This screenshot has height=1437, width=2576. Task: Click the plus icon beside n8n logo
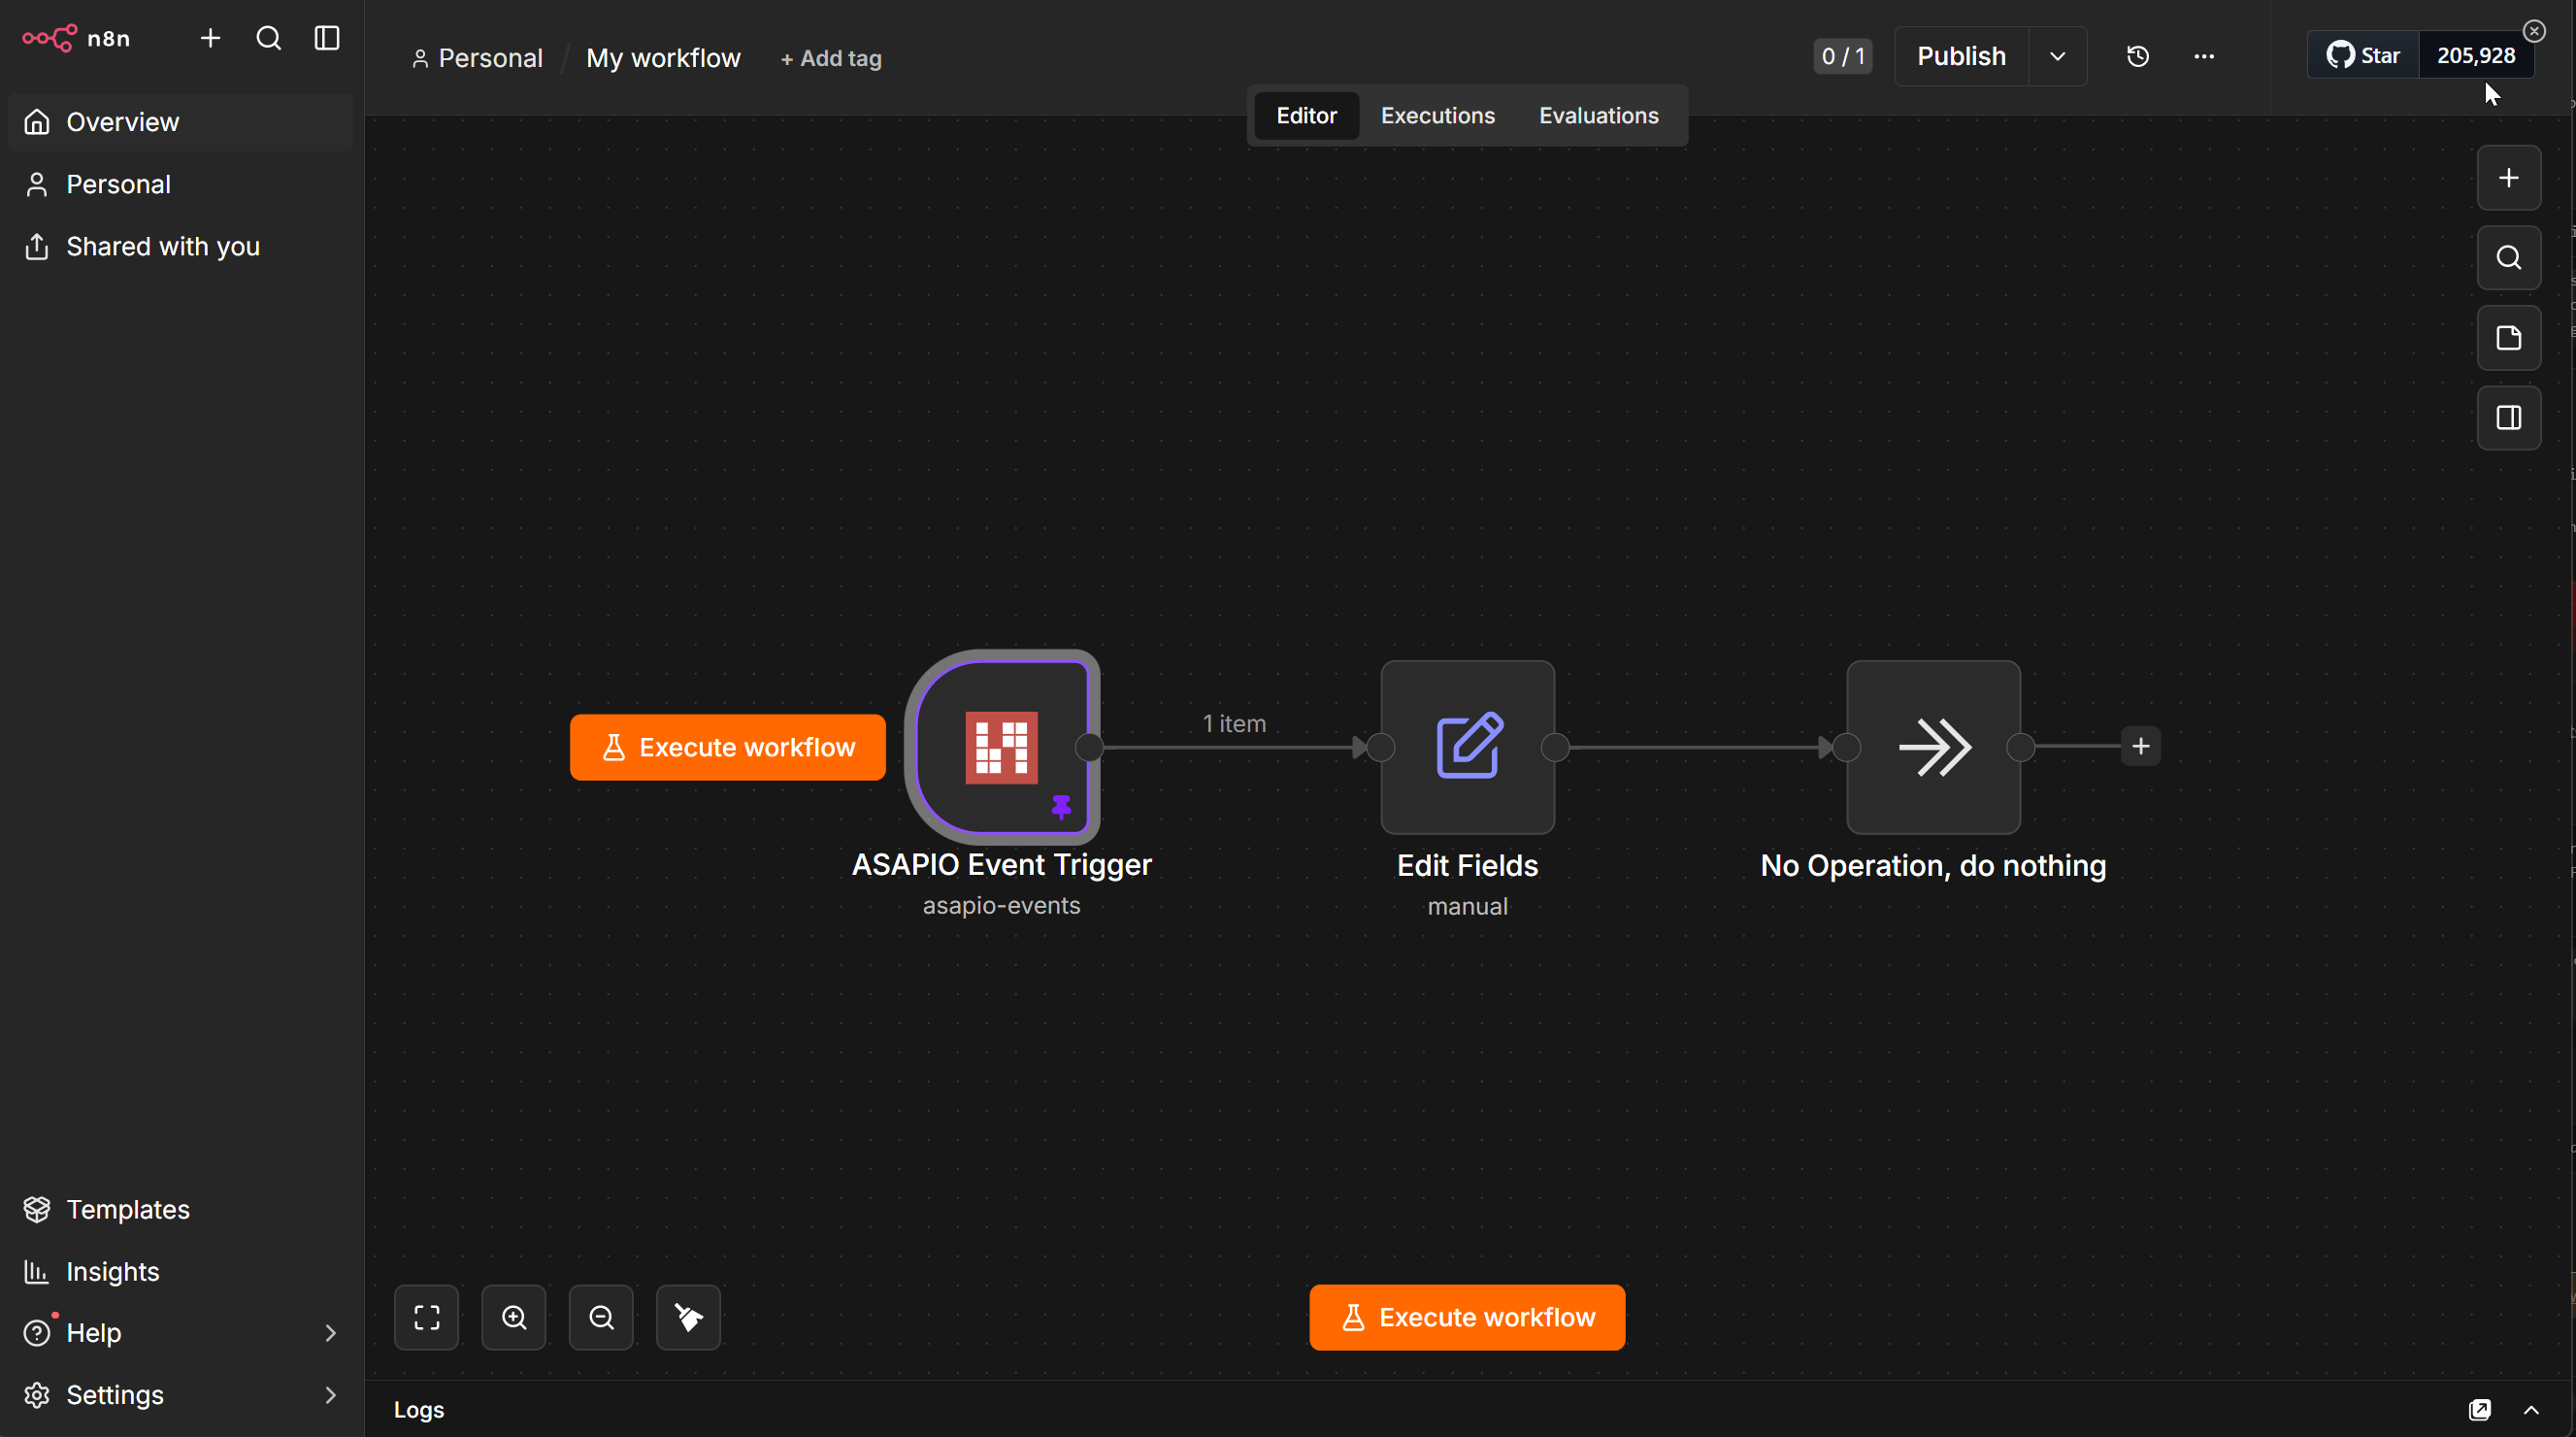coord(210,38)
